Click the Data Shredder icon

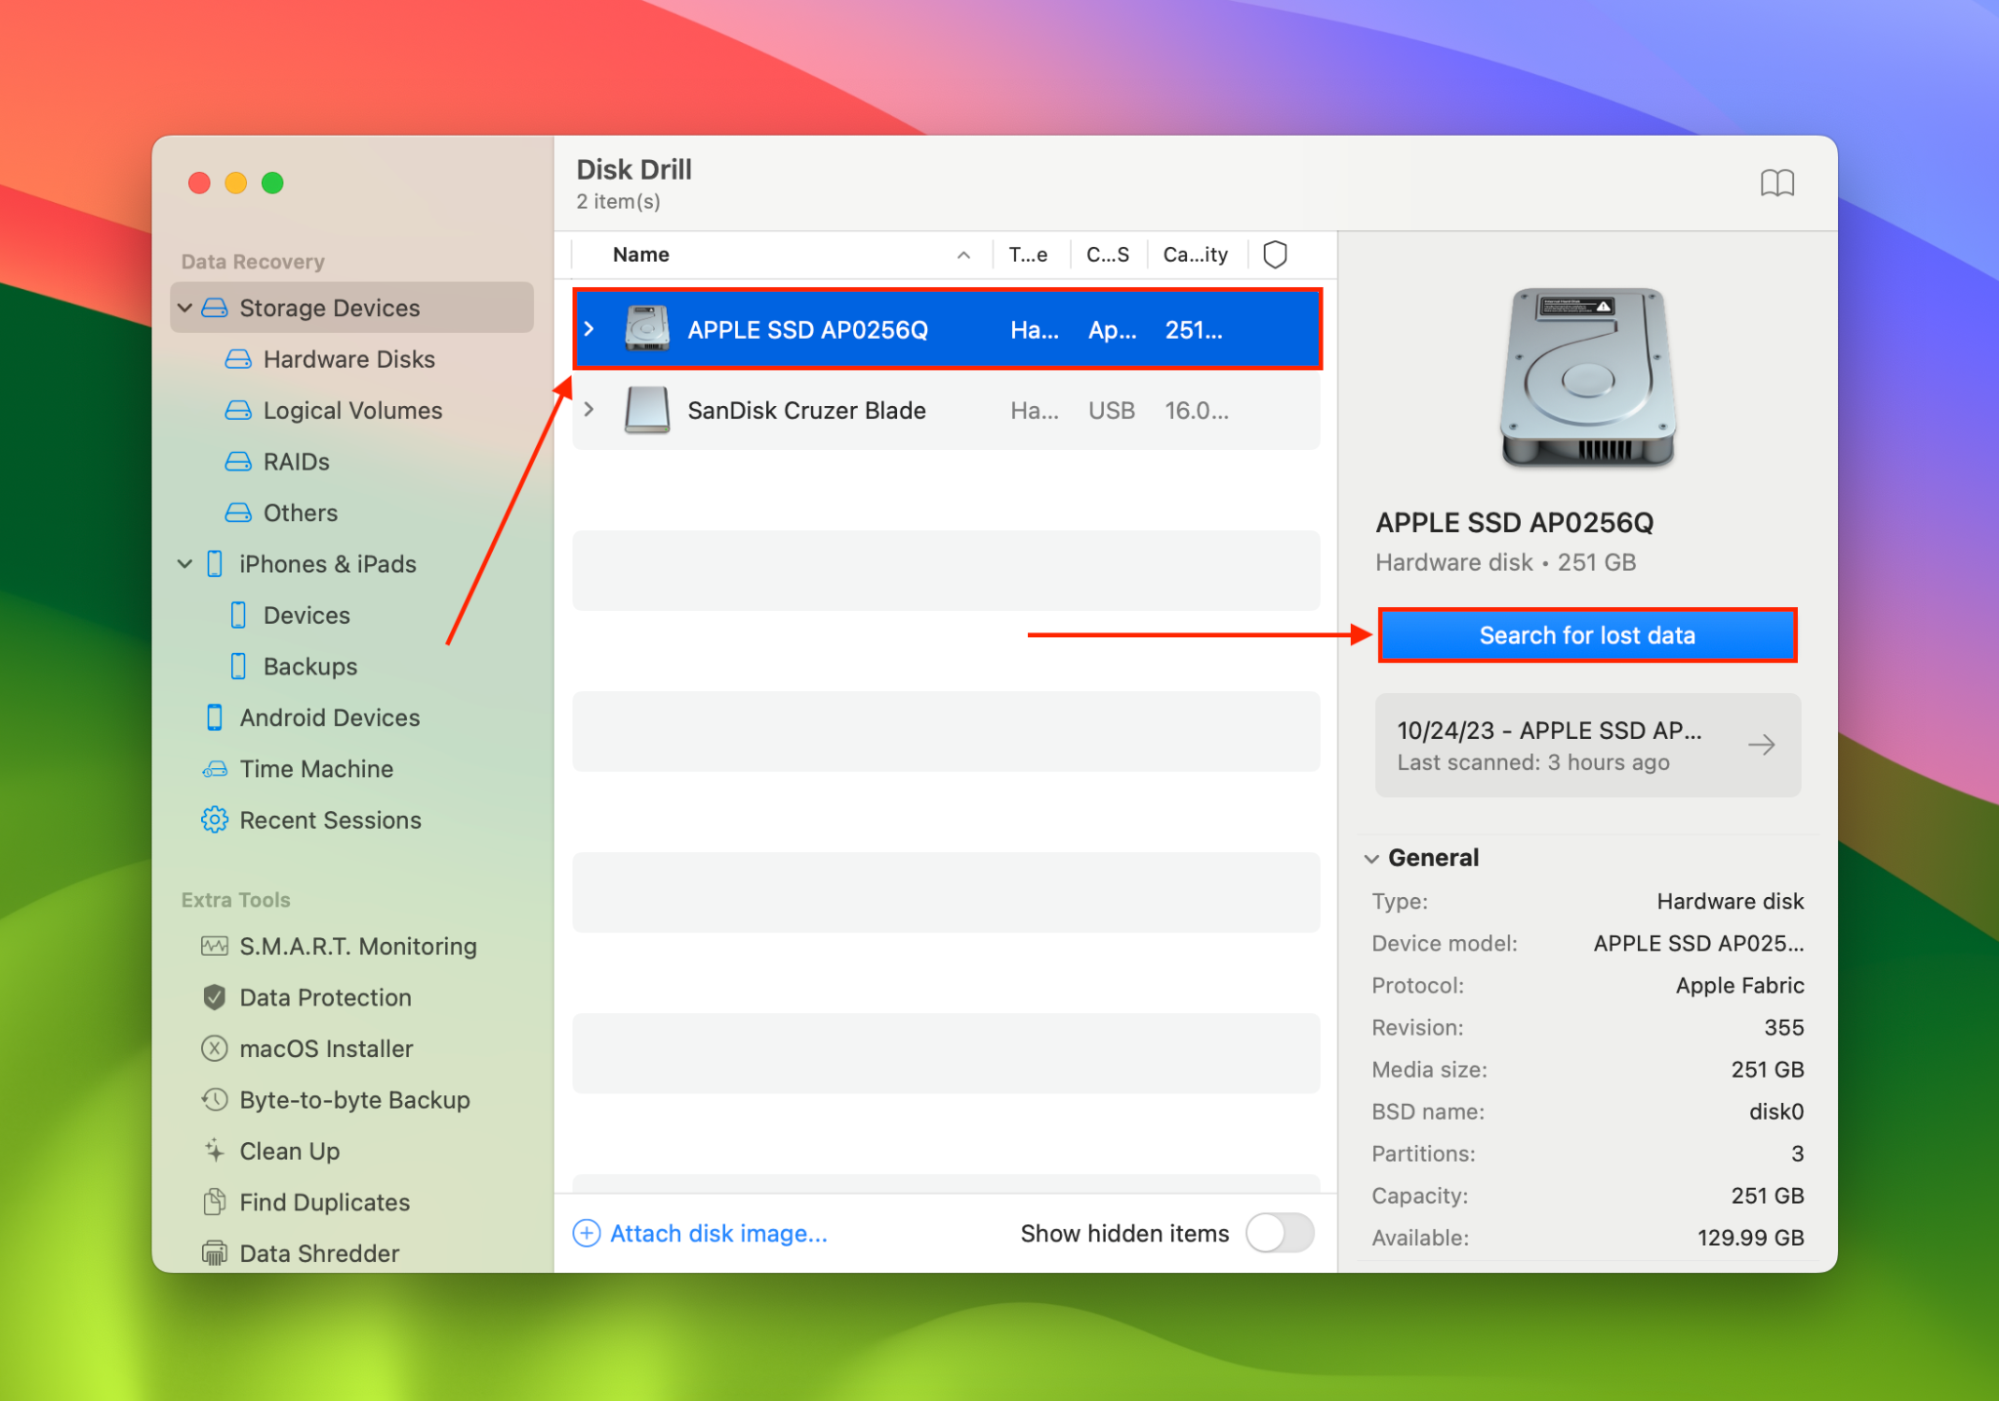tap(214, 1253)
